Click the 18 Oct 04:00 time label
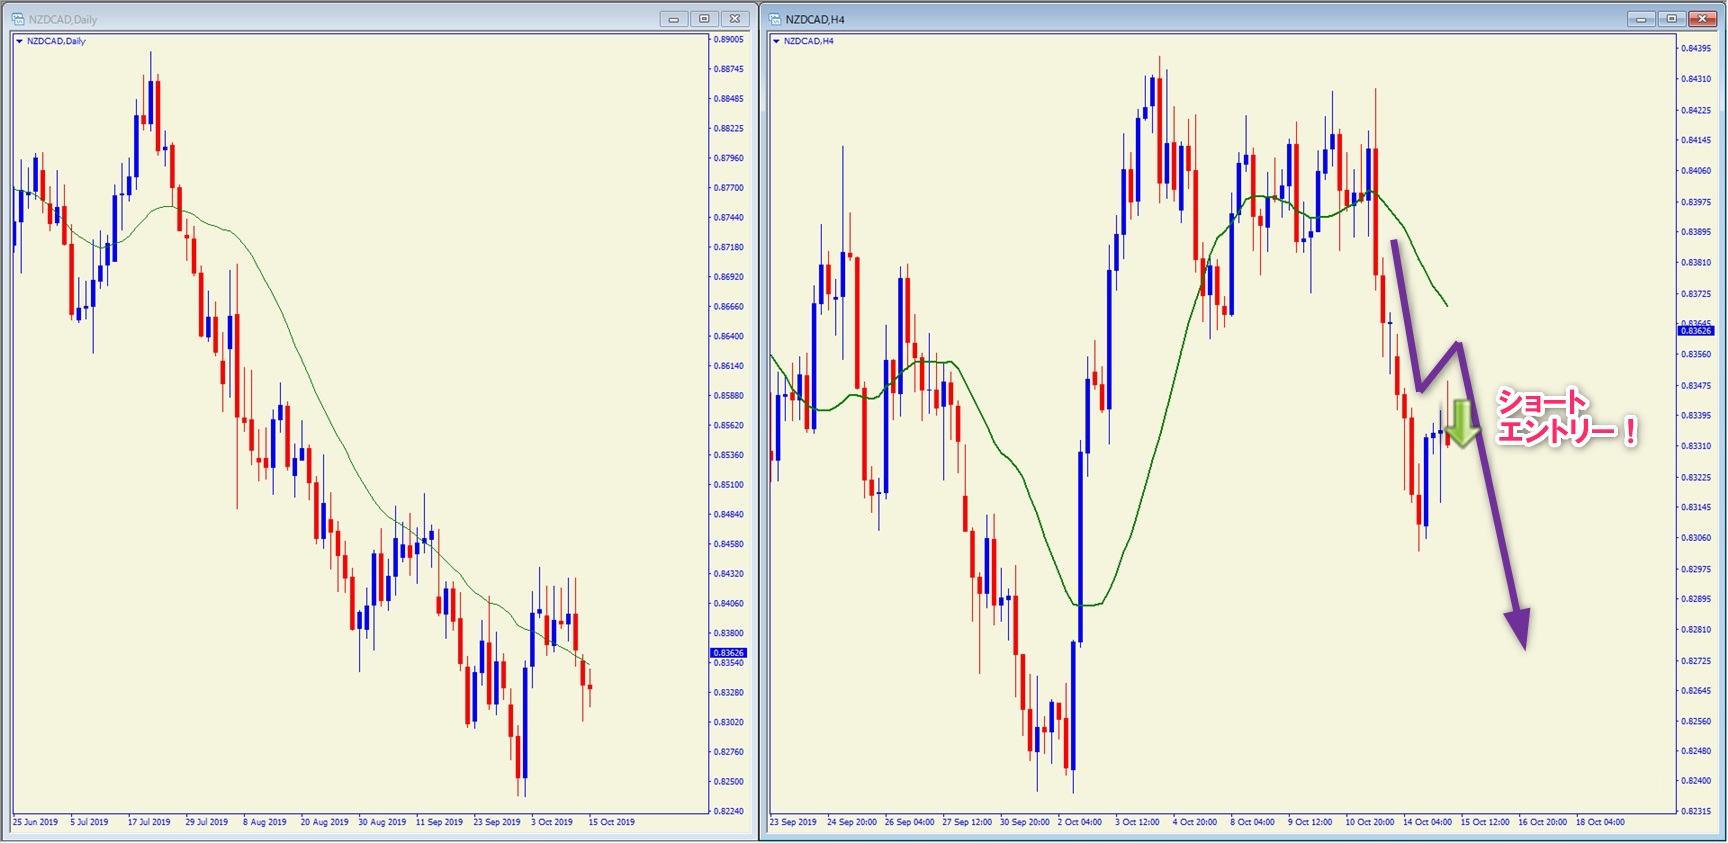The width and height of the screenshot is (1728, 843). [x=1601, y=822]
